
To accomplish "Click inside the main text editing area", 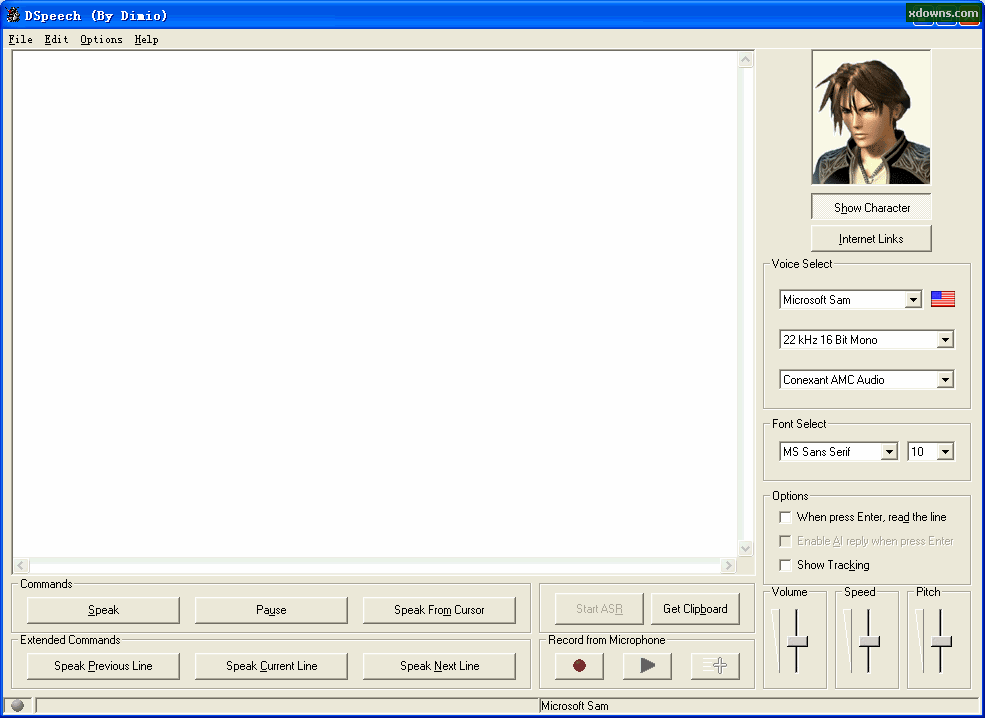I will pos(375,300).
